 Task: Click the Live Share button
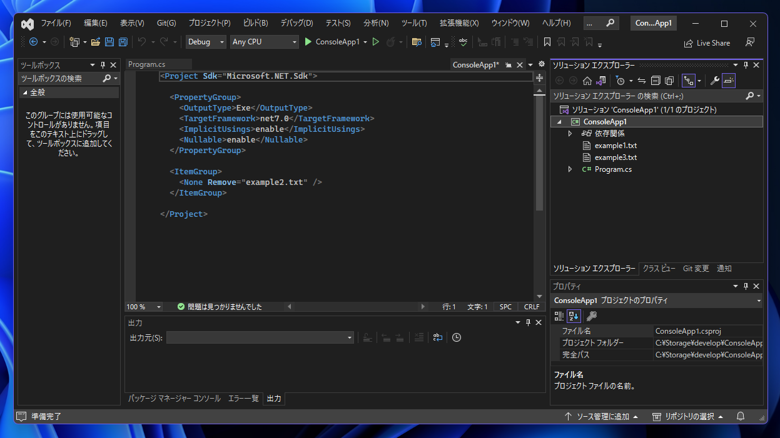click(x=707, y=43)
